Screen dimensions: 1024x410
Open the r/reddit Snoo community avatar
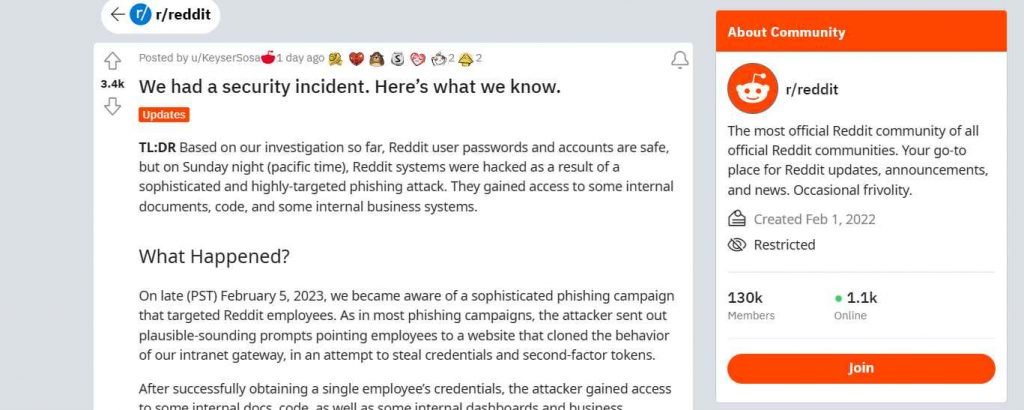pos(752,89)
